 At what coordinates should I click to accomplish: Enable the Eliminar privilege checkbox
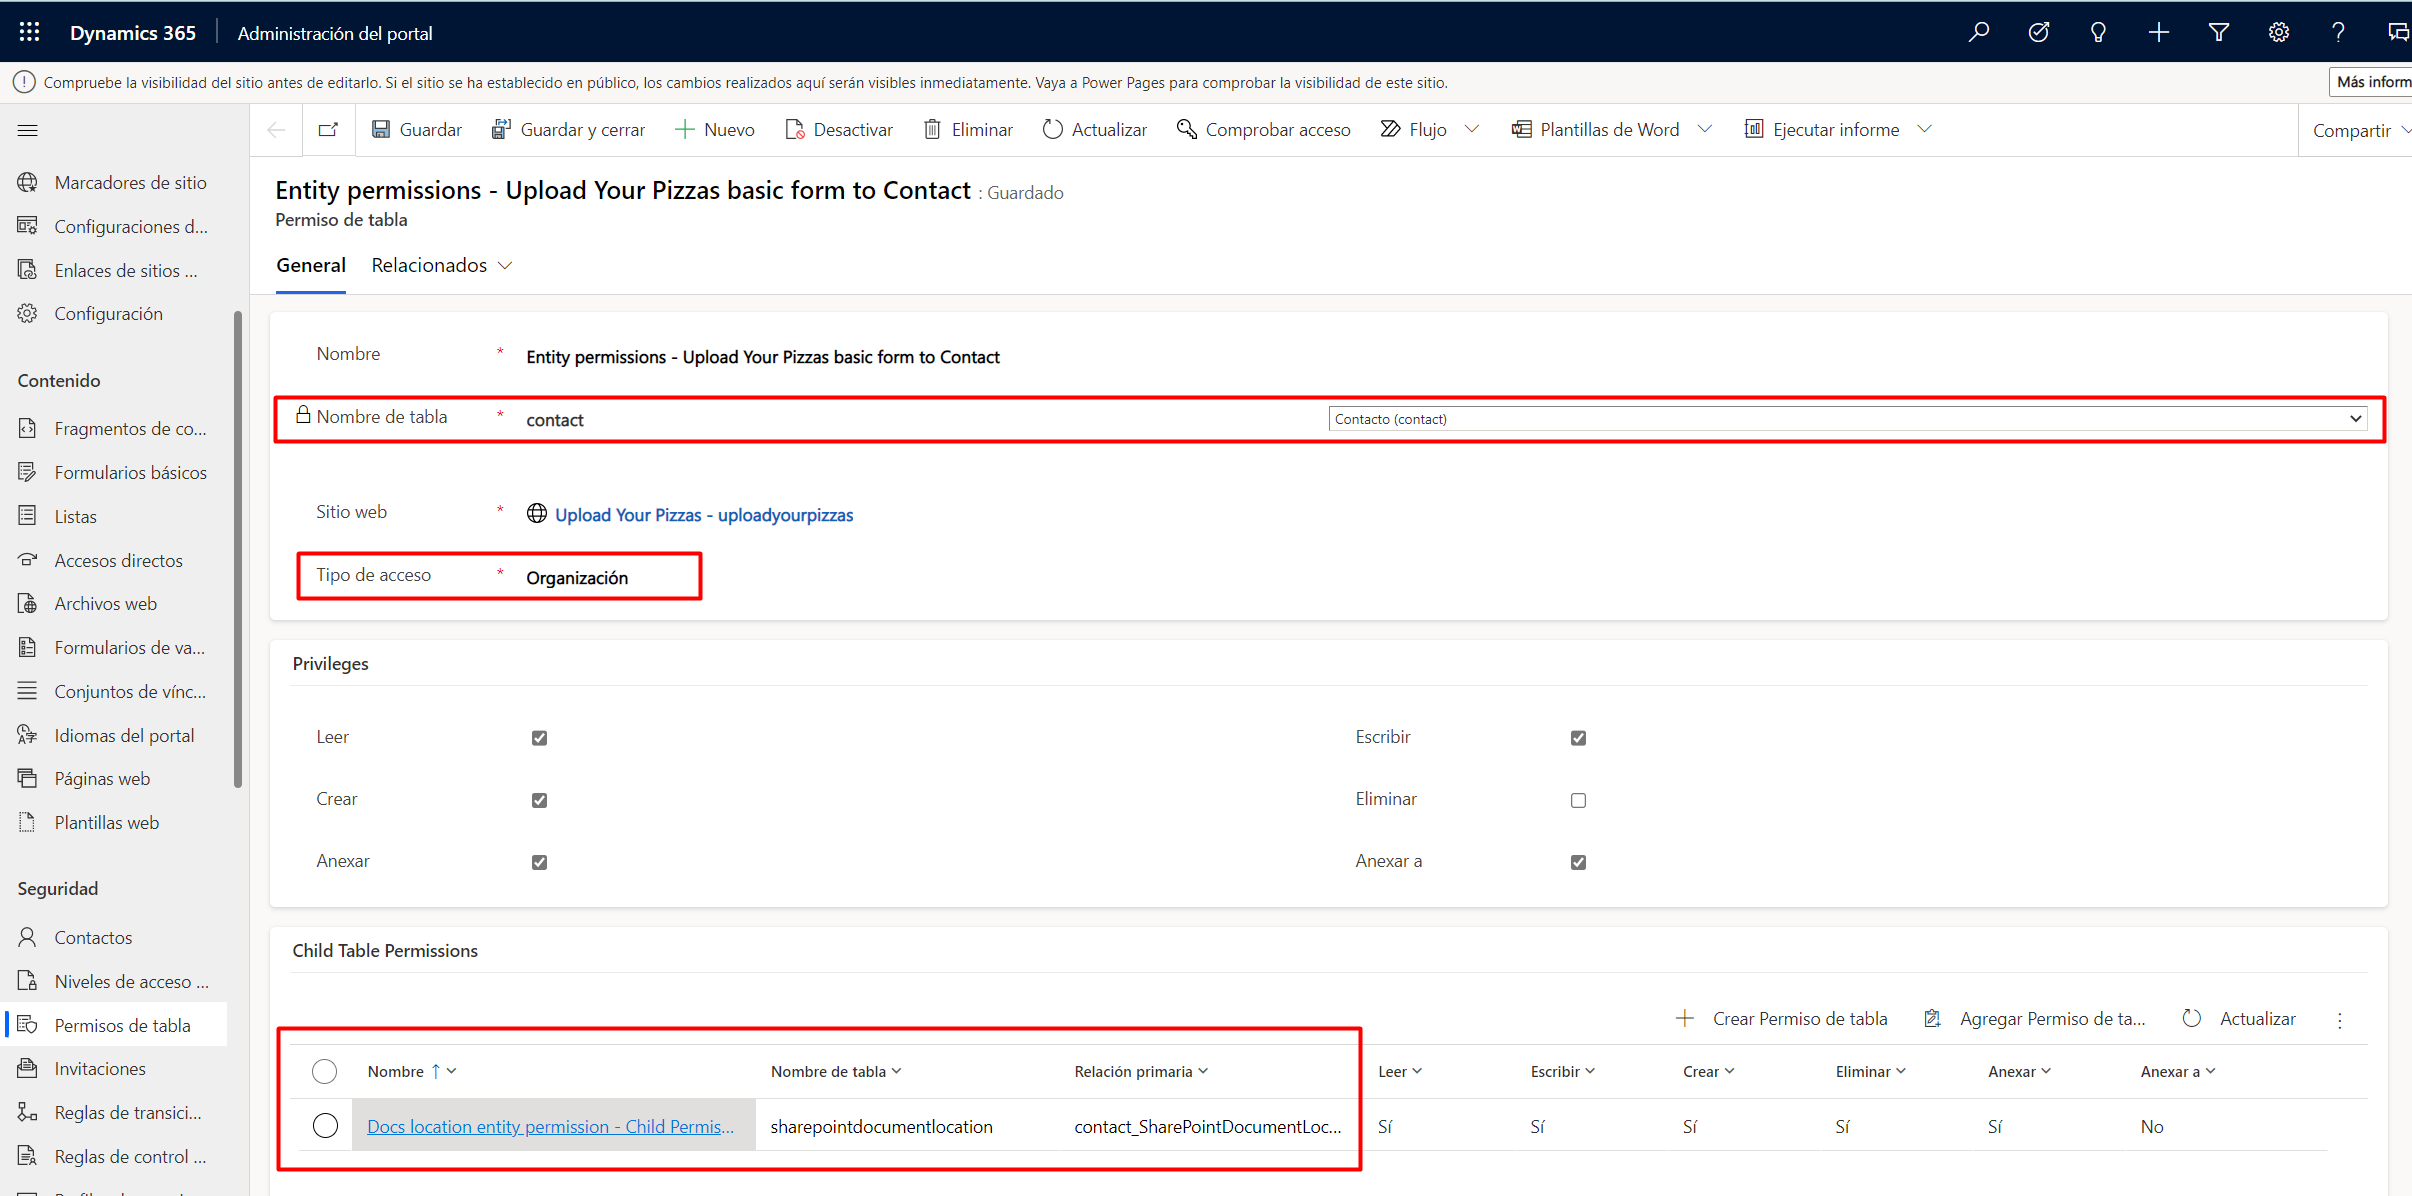point(1578,800)
